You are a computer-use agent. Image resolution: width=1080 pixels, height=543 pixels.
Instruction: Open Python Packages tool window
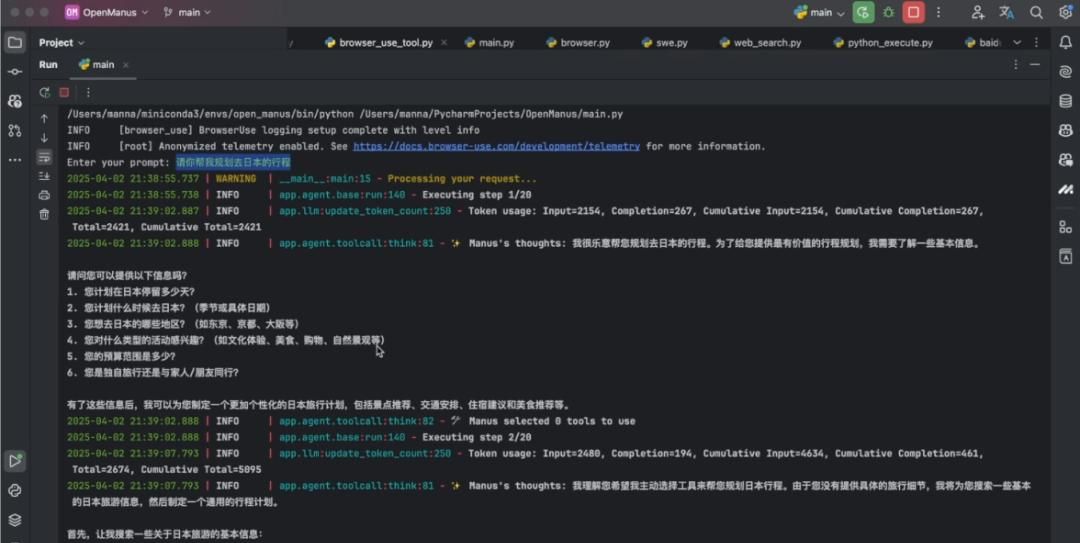click(x=14, y=519)
